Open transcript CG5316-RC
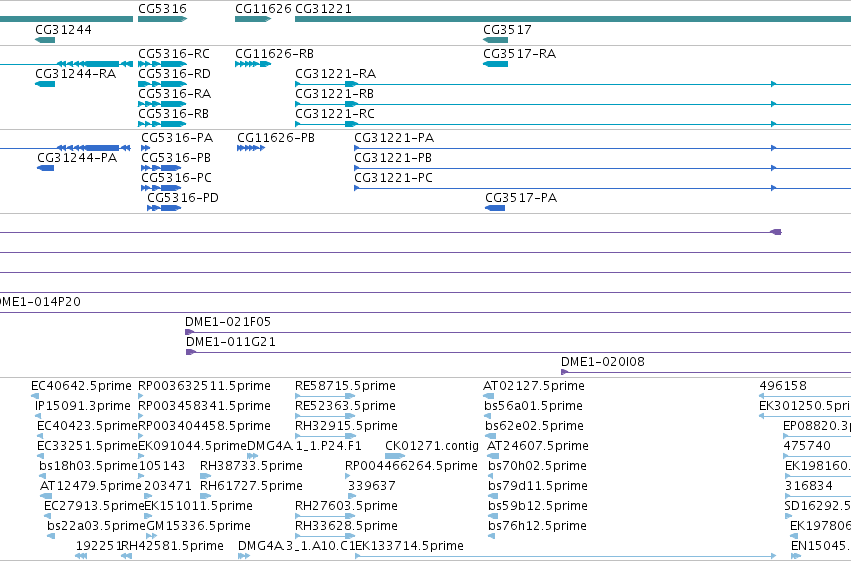The image size is (851, 561). pyautogui.click(x=174, y=54)
